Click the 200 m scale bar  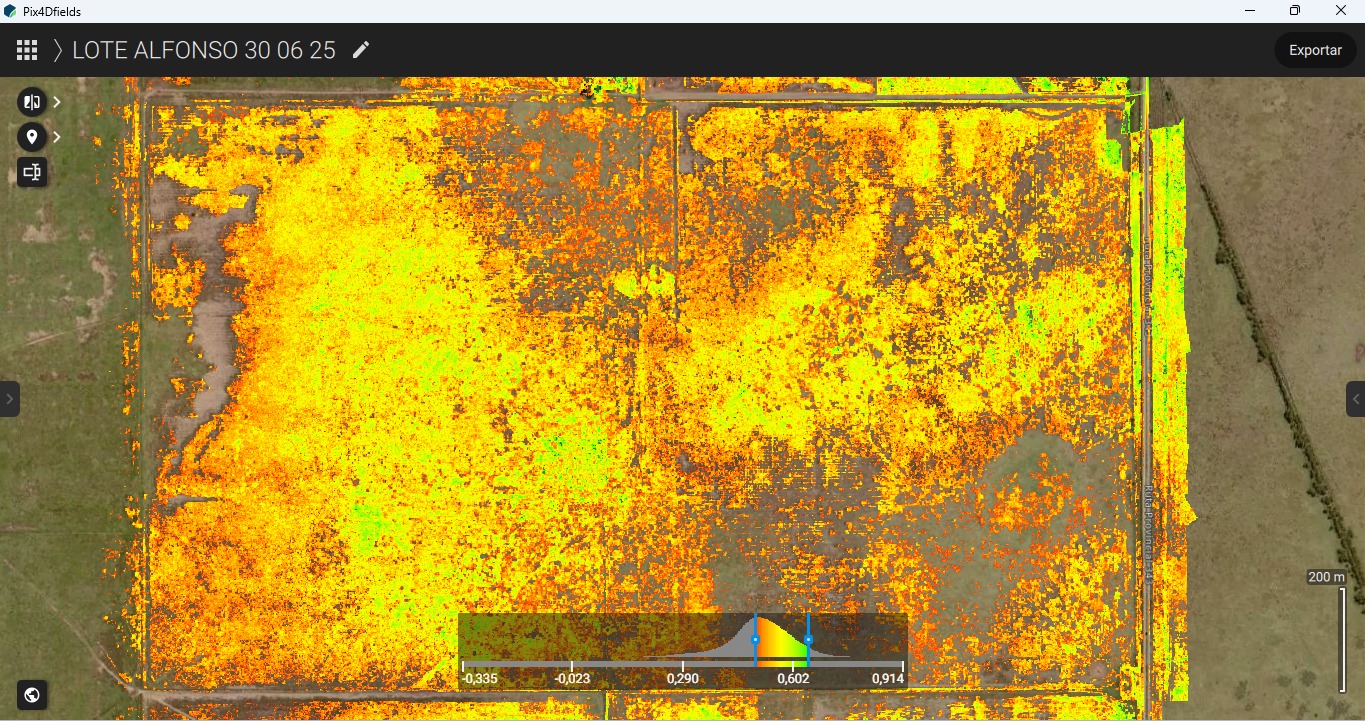[1341, 638]
